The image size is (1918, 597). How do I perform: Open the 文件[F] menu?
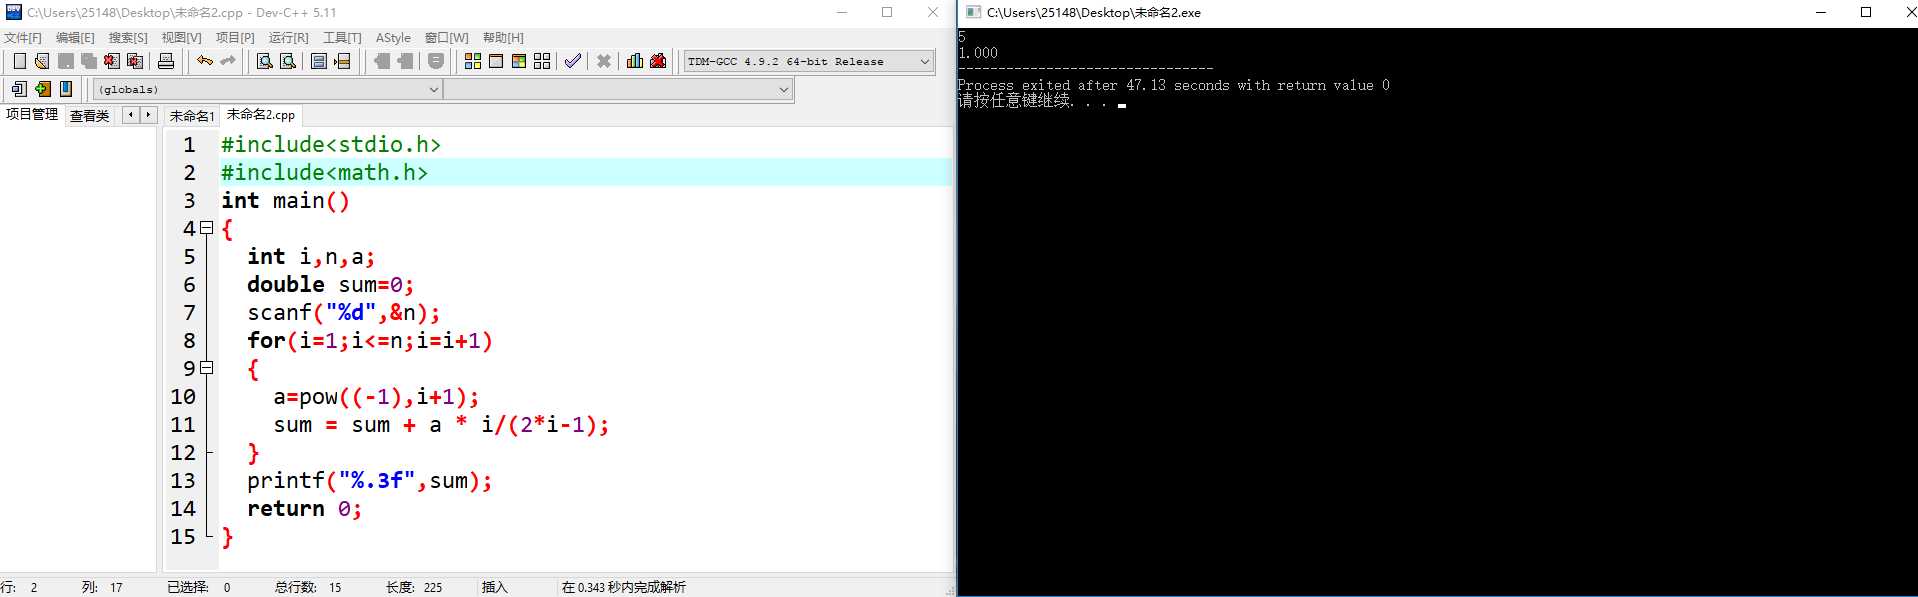22,37
